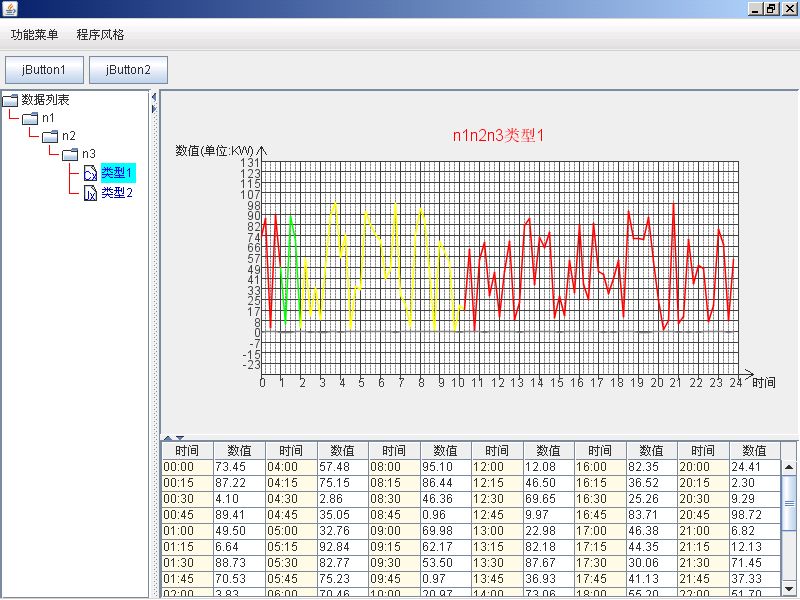This screenshot has width=800, height=600.
Task: Open the 程序风格 menu
Action: (100, 35)
